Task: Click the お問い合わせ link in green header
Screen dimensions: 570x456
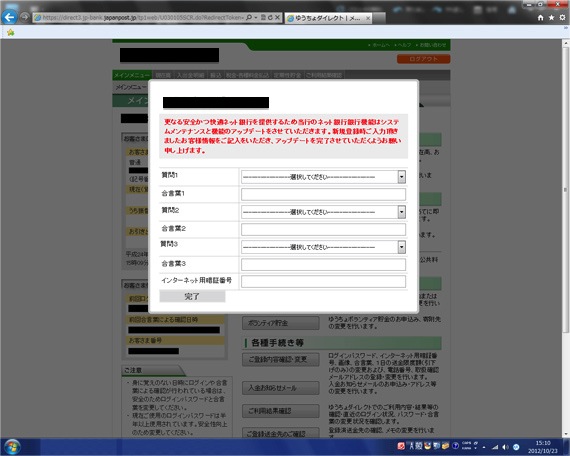Action: click(433, 45)
